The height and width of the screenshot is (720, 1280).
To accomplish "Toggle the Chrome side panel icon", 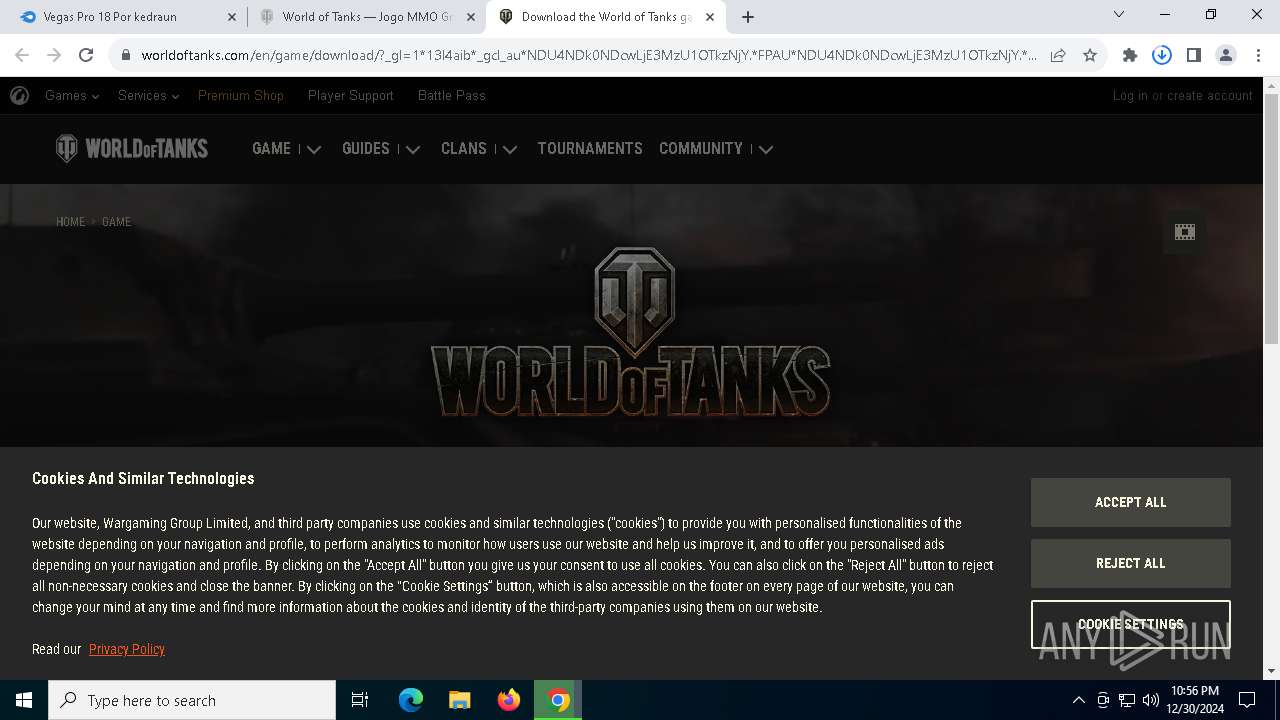I will (x=1194, y=55).
